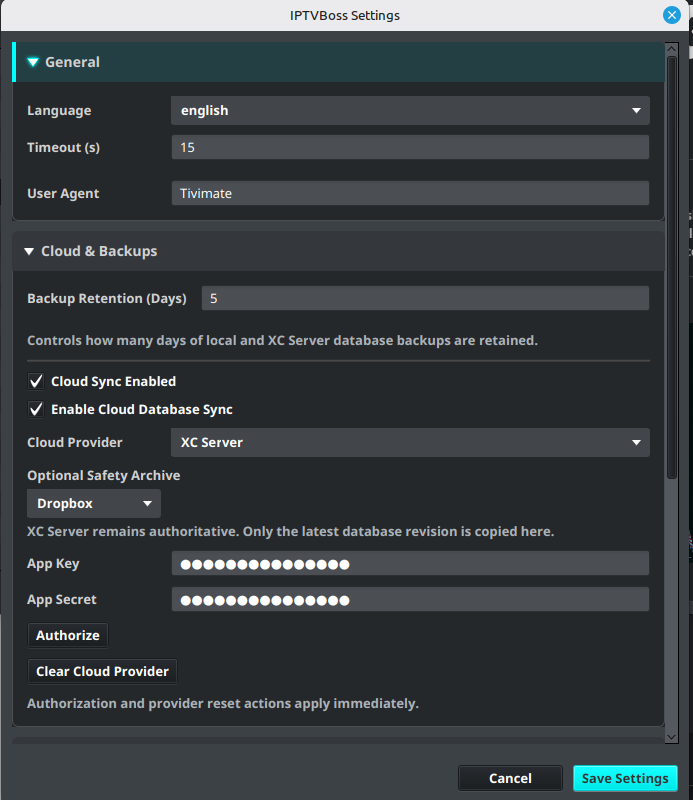Click the scrollbar down arrow
The width and height of the screenshot is (693, 800).
(672, 737)
